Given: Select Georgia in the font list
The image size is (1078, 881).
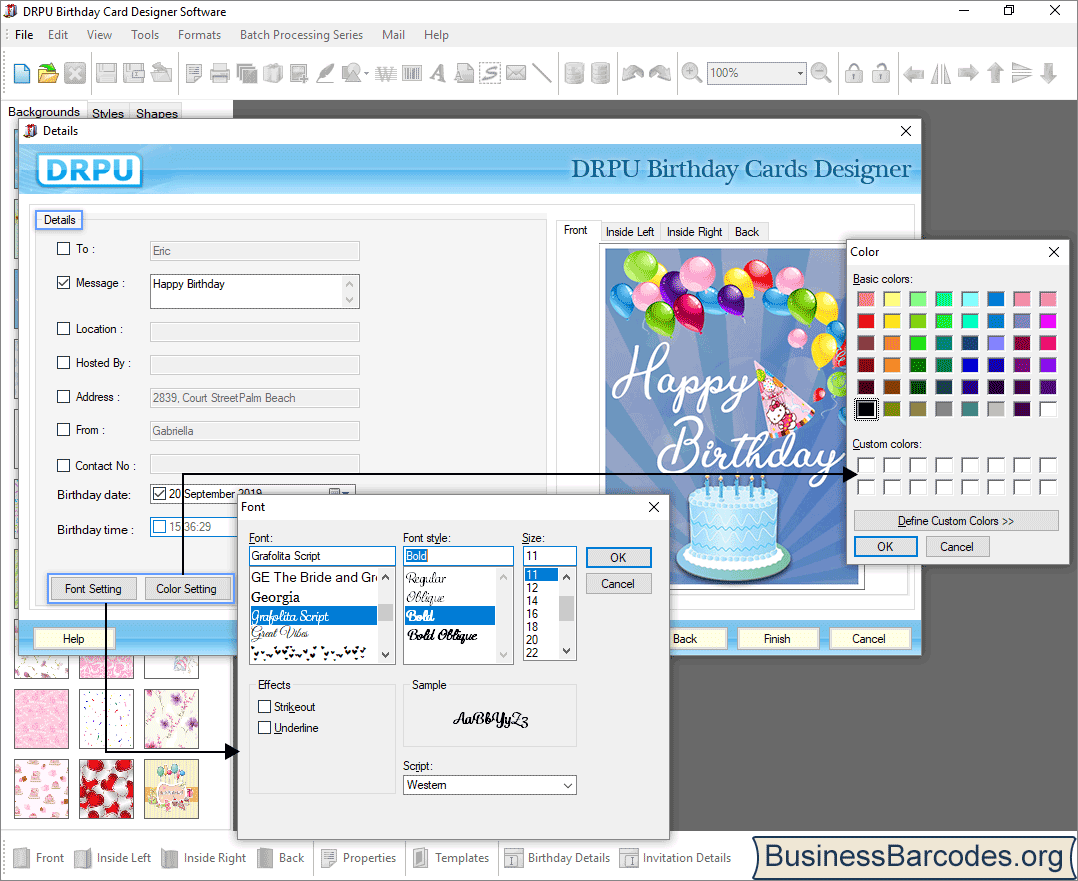Looking at the screenshot, I should (275, 597).
